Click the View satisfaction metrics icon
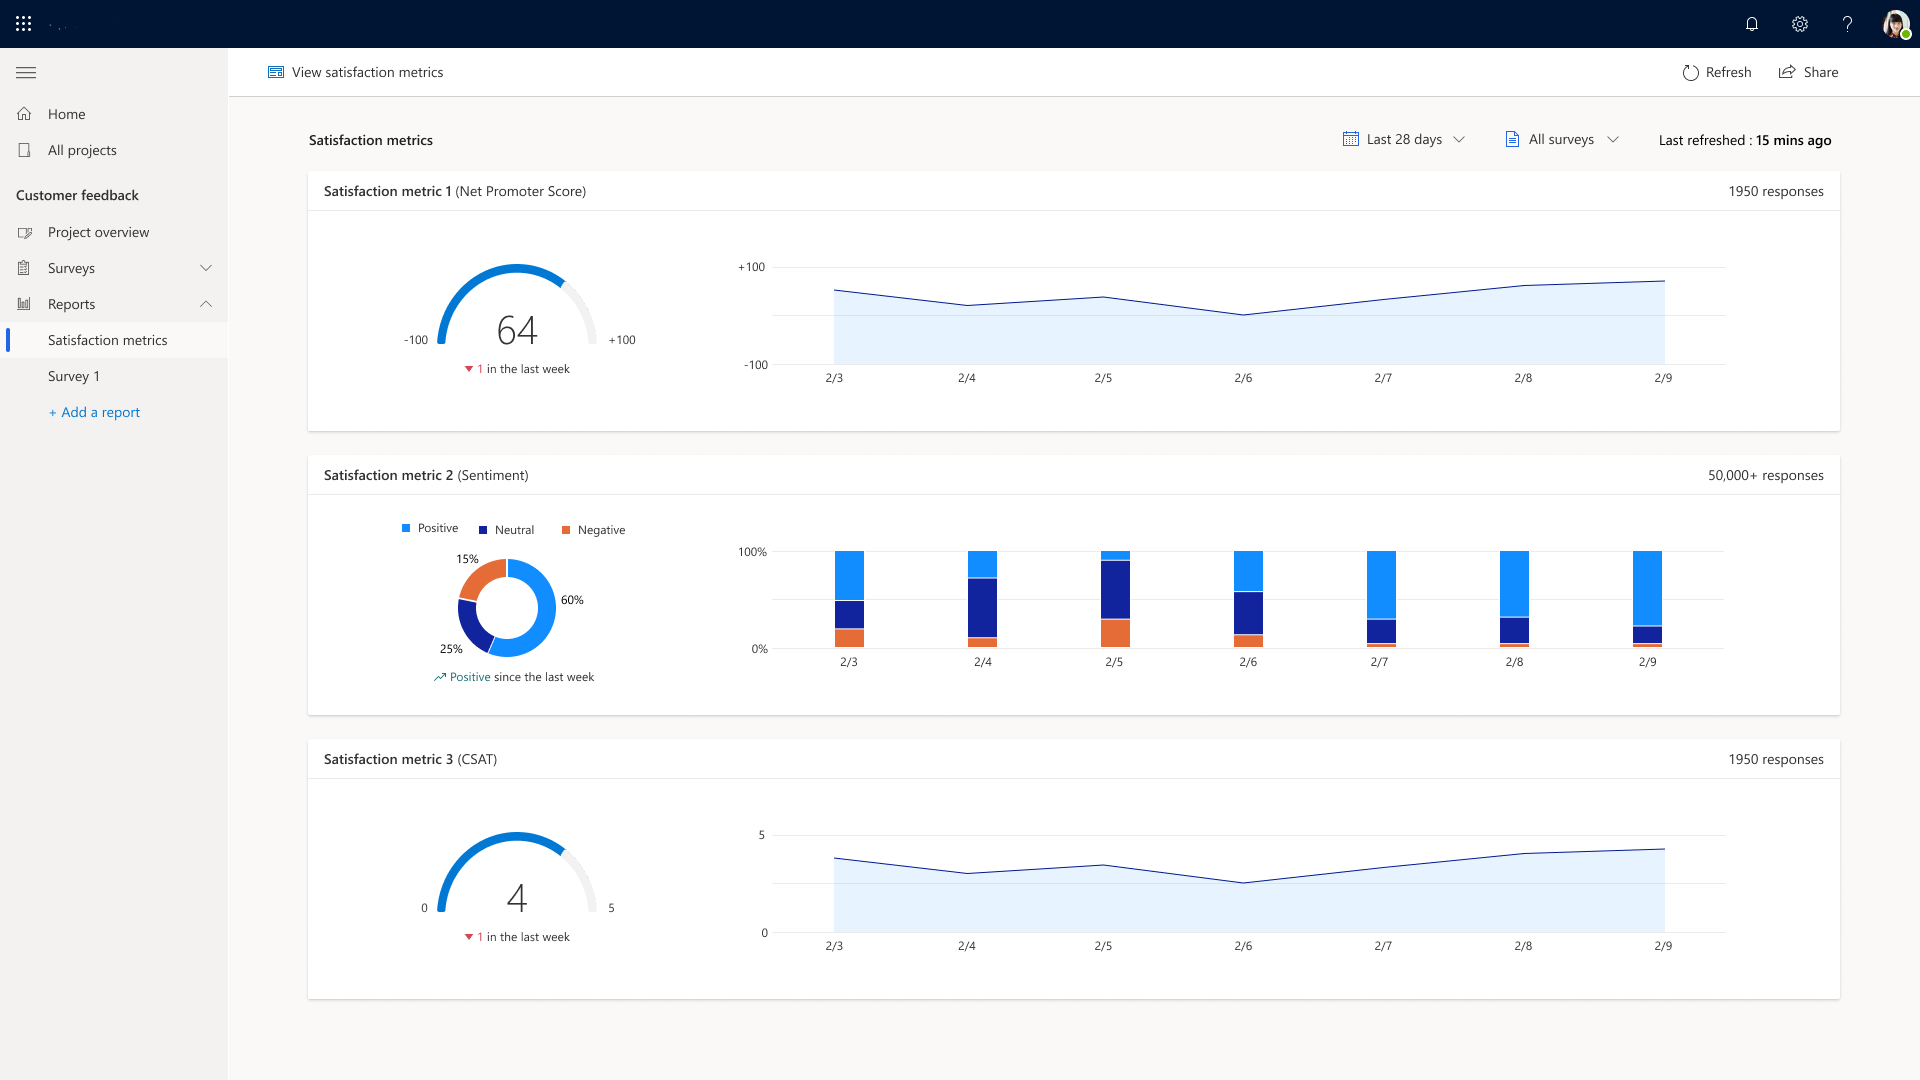Image resolution: width=1920 pixels, height=1080 pixels. (x=276, y=72)
